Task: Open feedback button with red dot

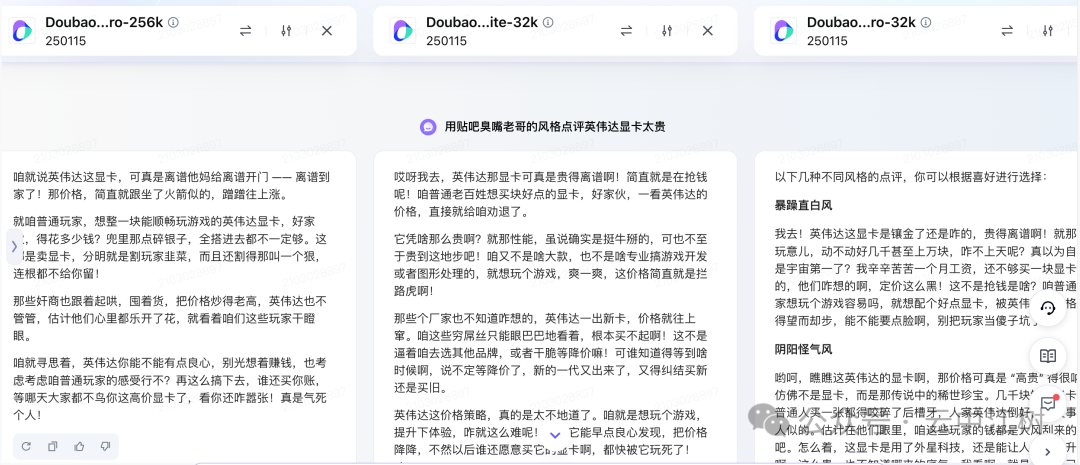Action: coord(1048,404)
